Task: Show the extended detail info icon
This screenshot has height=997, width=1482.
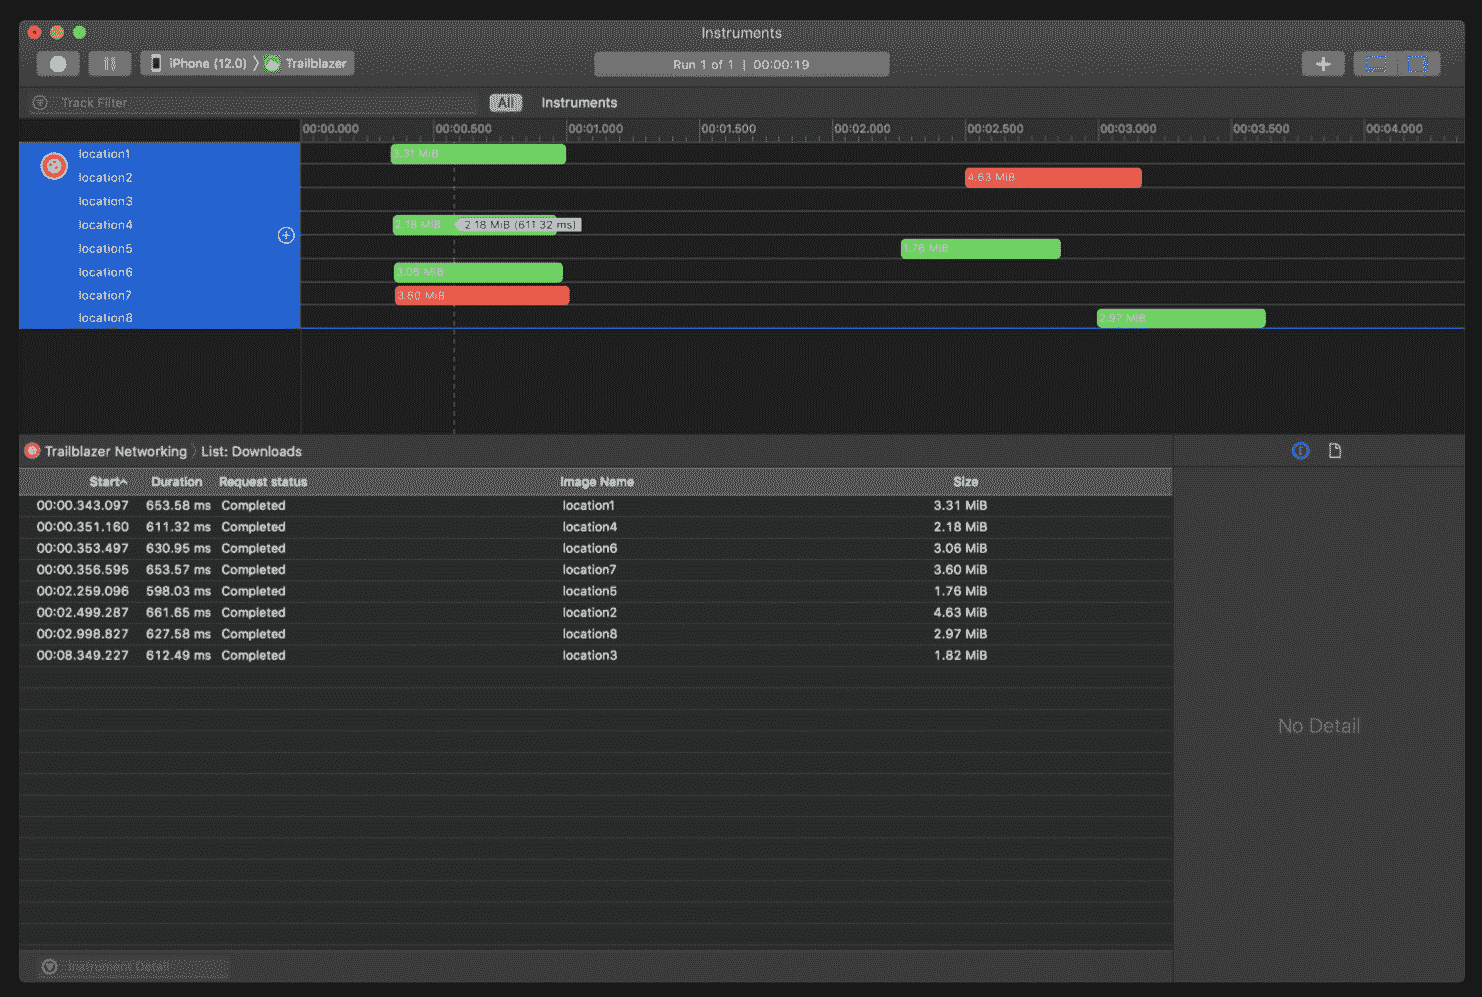Action: pyautogui.click(x=1300, y=451)
